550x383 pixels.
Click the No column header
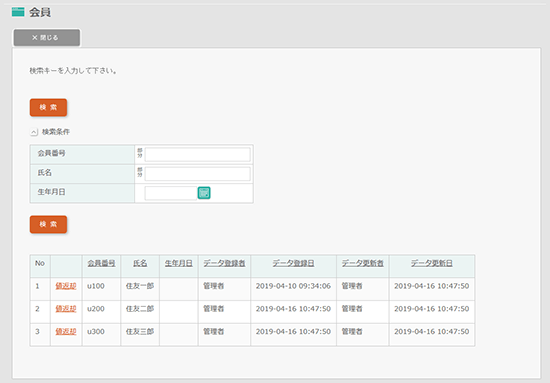point(40,263)
